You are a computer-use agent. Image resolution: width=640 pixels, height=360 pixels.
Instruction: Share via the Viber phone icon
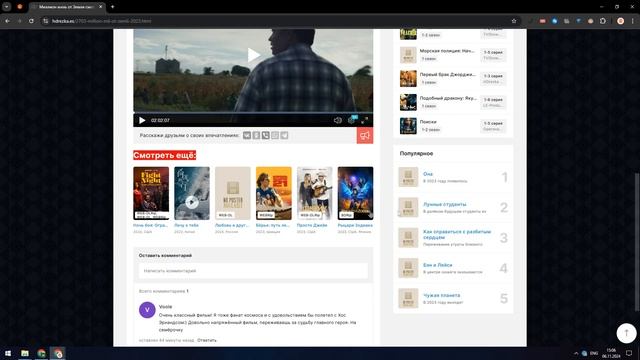click(266, 136)
